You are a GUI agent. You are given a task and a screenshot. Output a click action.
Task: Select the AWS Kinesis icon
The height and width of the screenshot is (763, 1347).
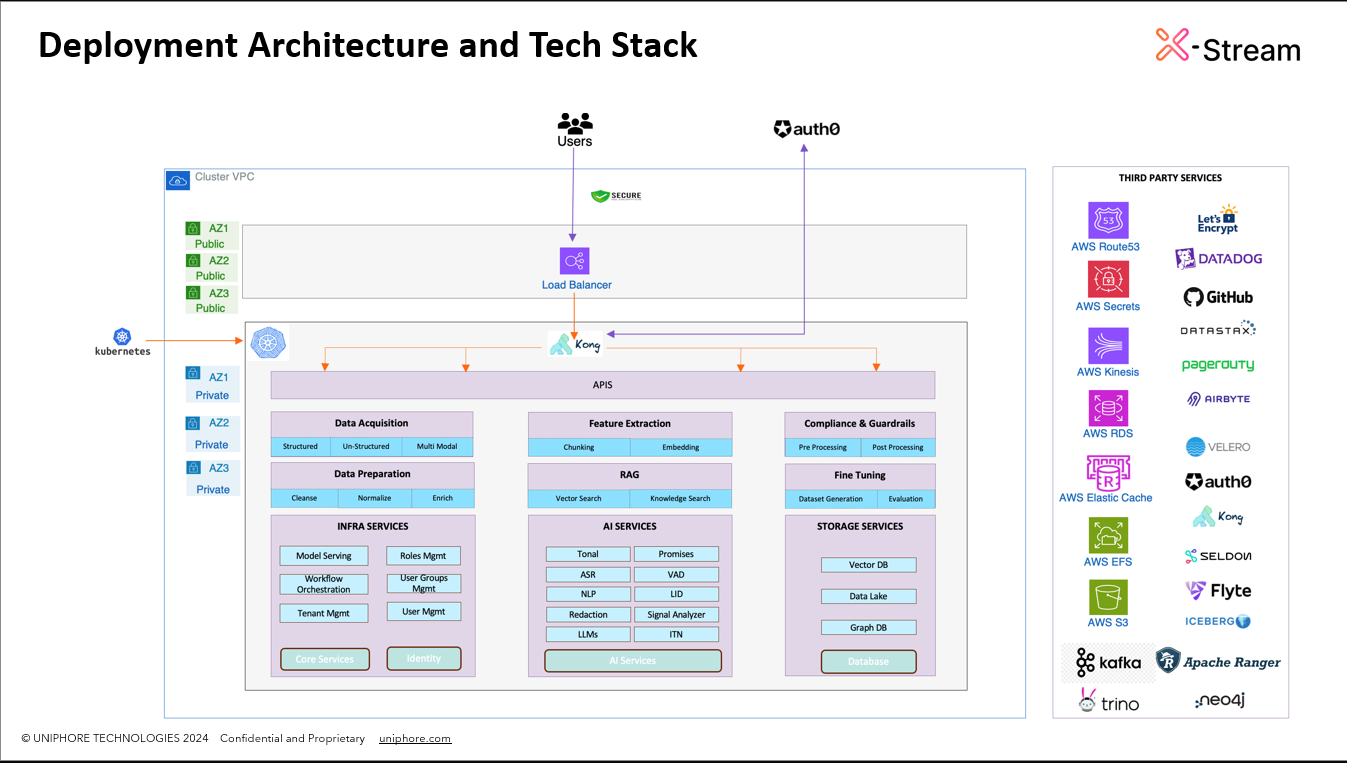(x=1108, y=345)
